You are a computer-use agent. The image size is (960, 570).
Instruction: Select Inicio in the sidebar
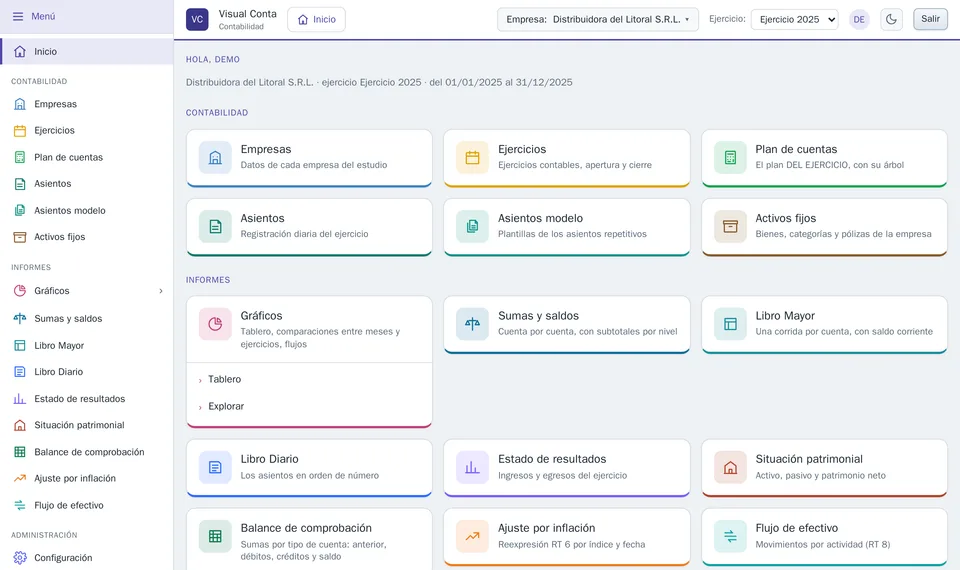click(x=87, y=51)
